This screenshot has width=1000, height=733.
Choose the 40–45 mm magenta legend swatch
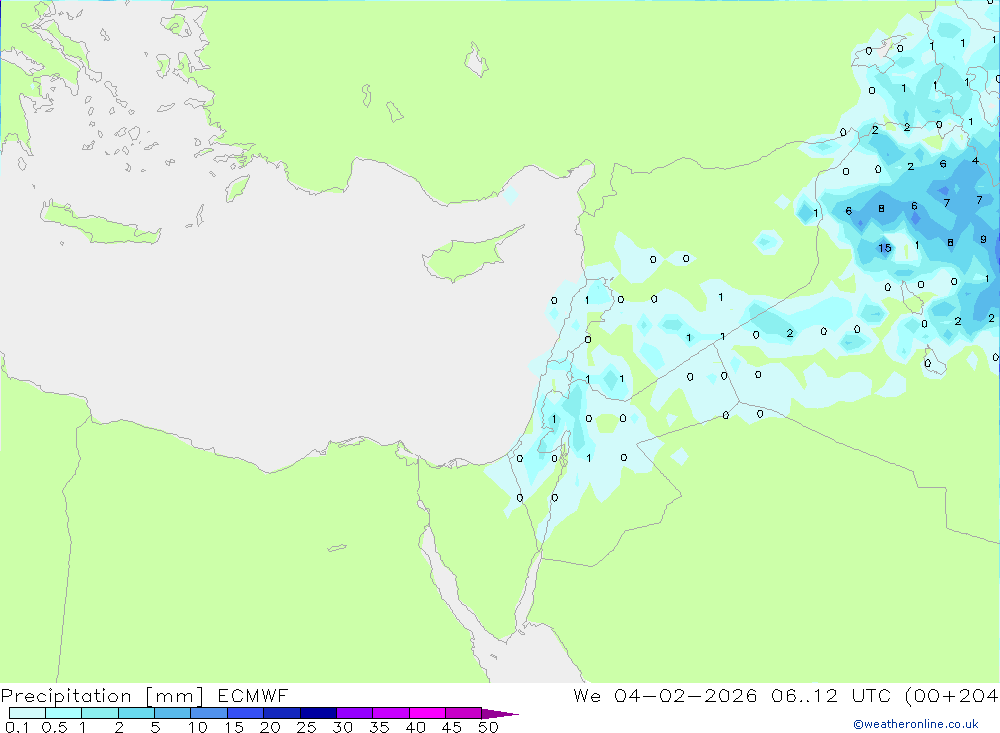[427, 713]
